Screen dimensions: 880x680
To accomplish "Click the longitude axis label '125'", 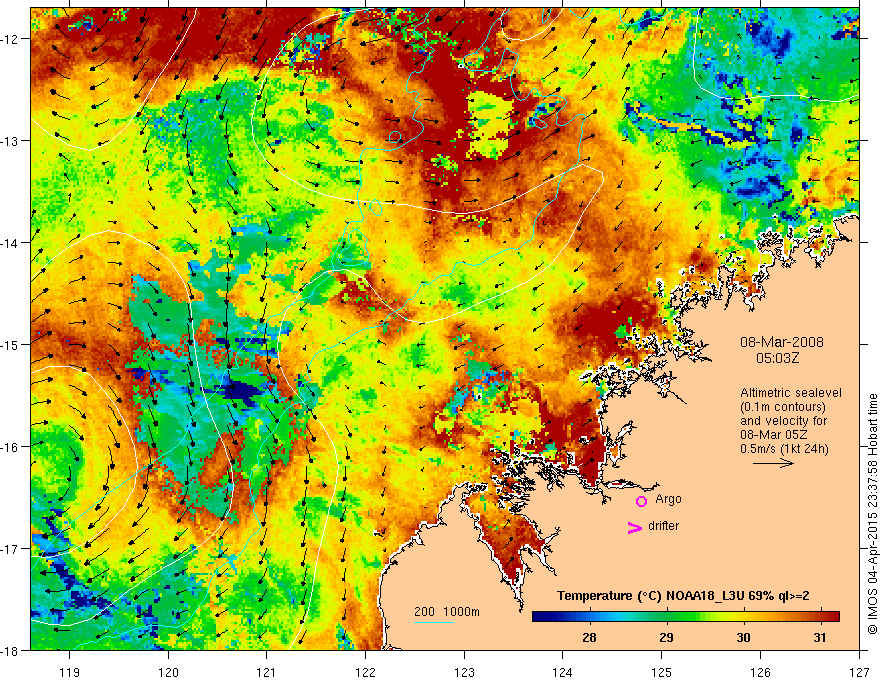I will point(662,672).
